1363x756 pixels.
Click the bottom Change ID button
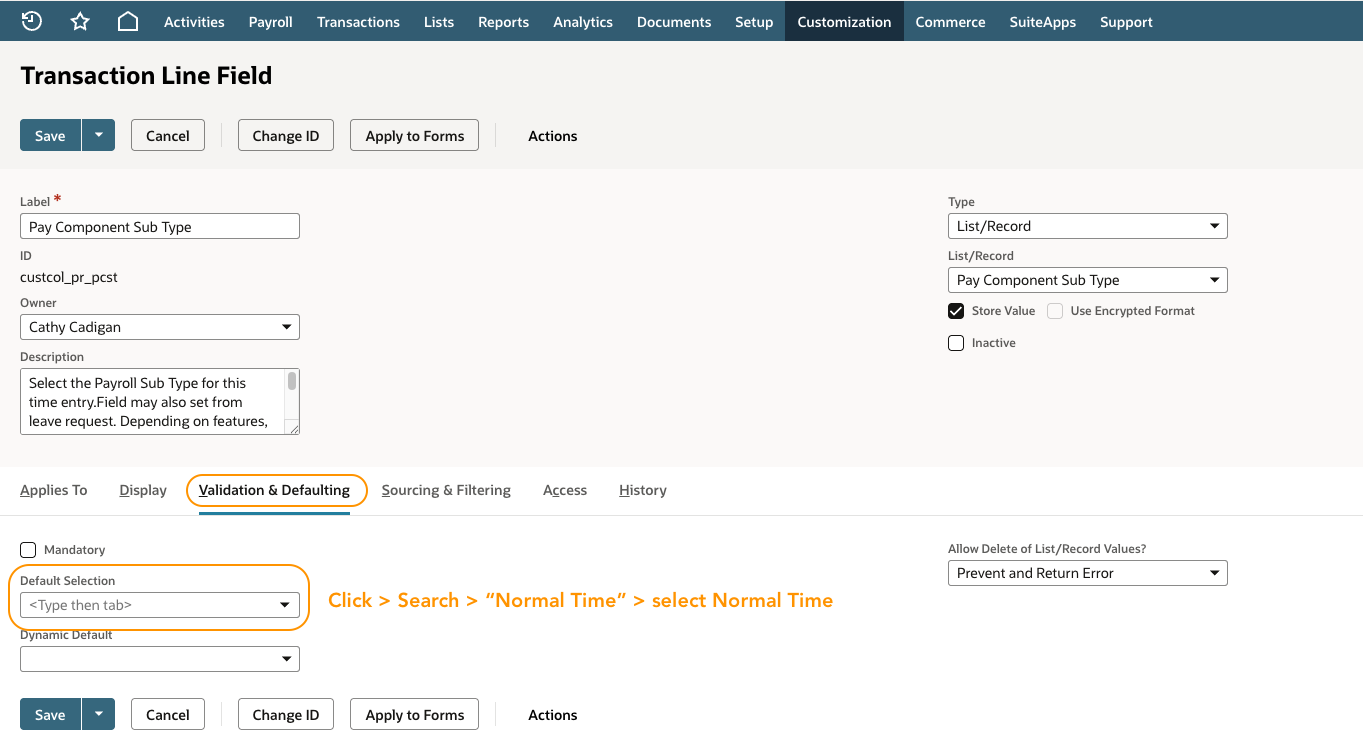point(286,714)
